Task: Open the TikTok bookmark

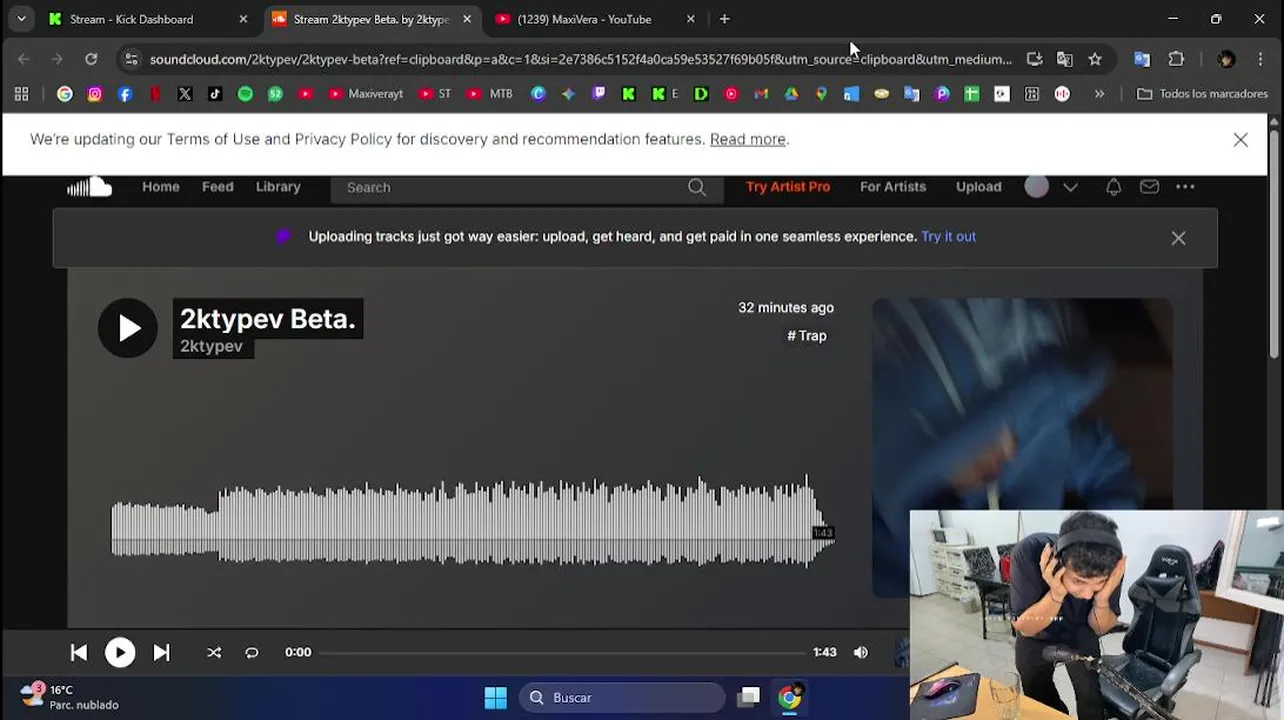Action: [x=215, y=94]
